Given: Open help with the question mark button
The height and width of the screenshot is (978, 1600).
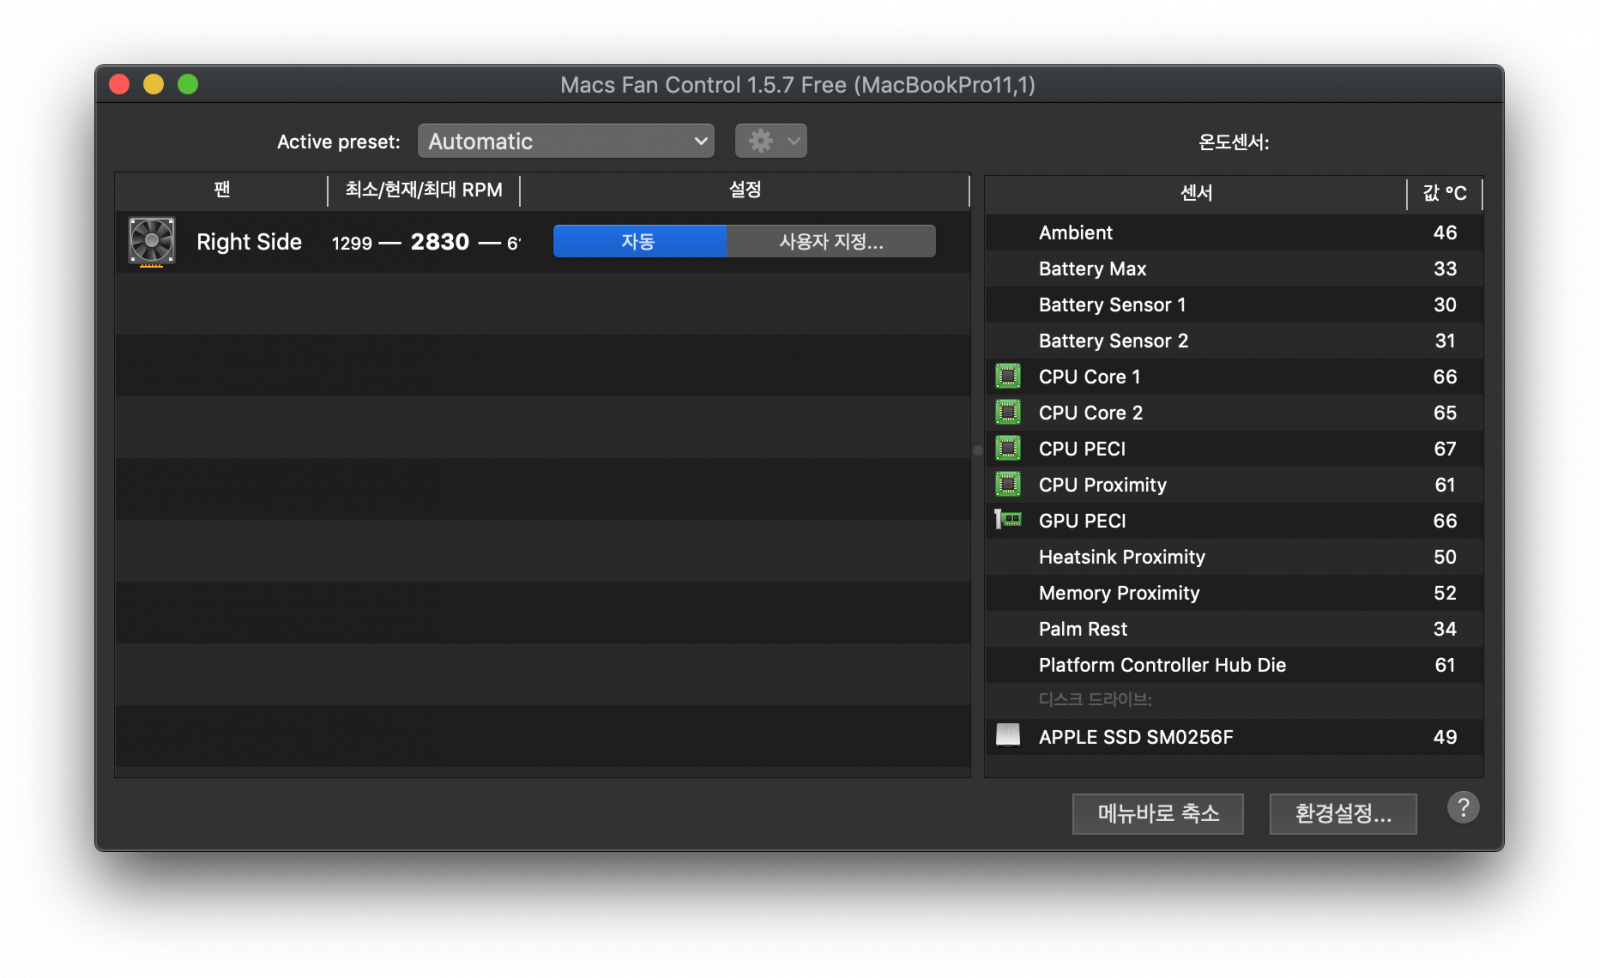Looking at the screenshot, I should coord(1463,808).
